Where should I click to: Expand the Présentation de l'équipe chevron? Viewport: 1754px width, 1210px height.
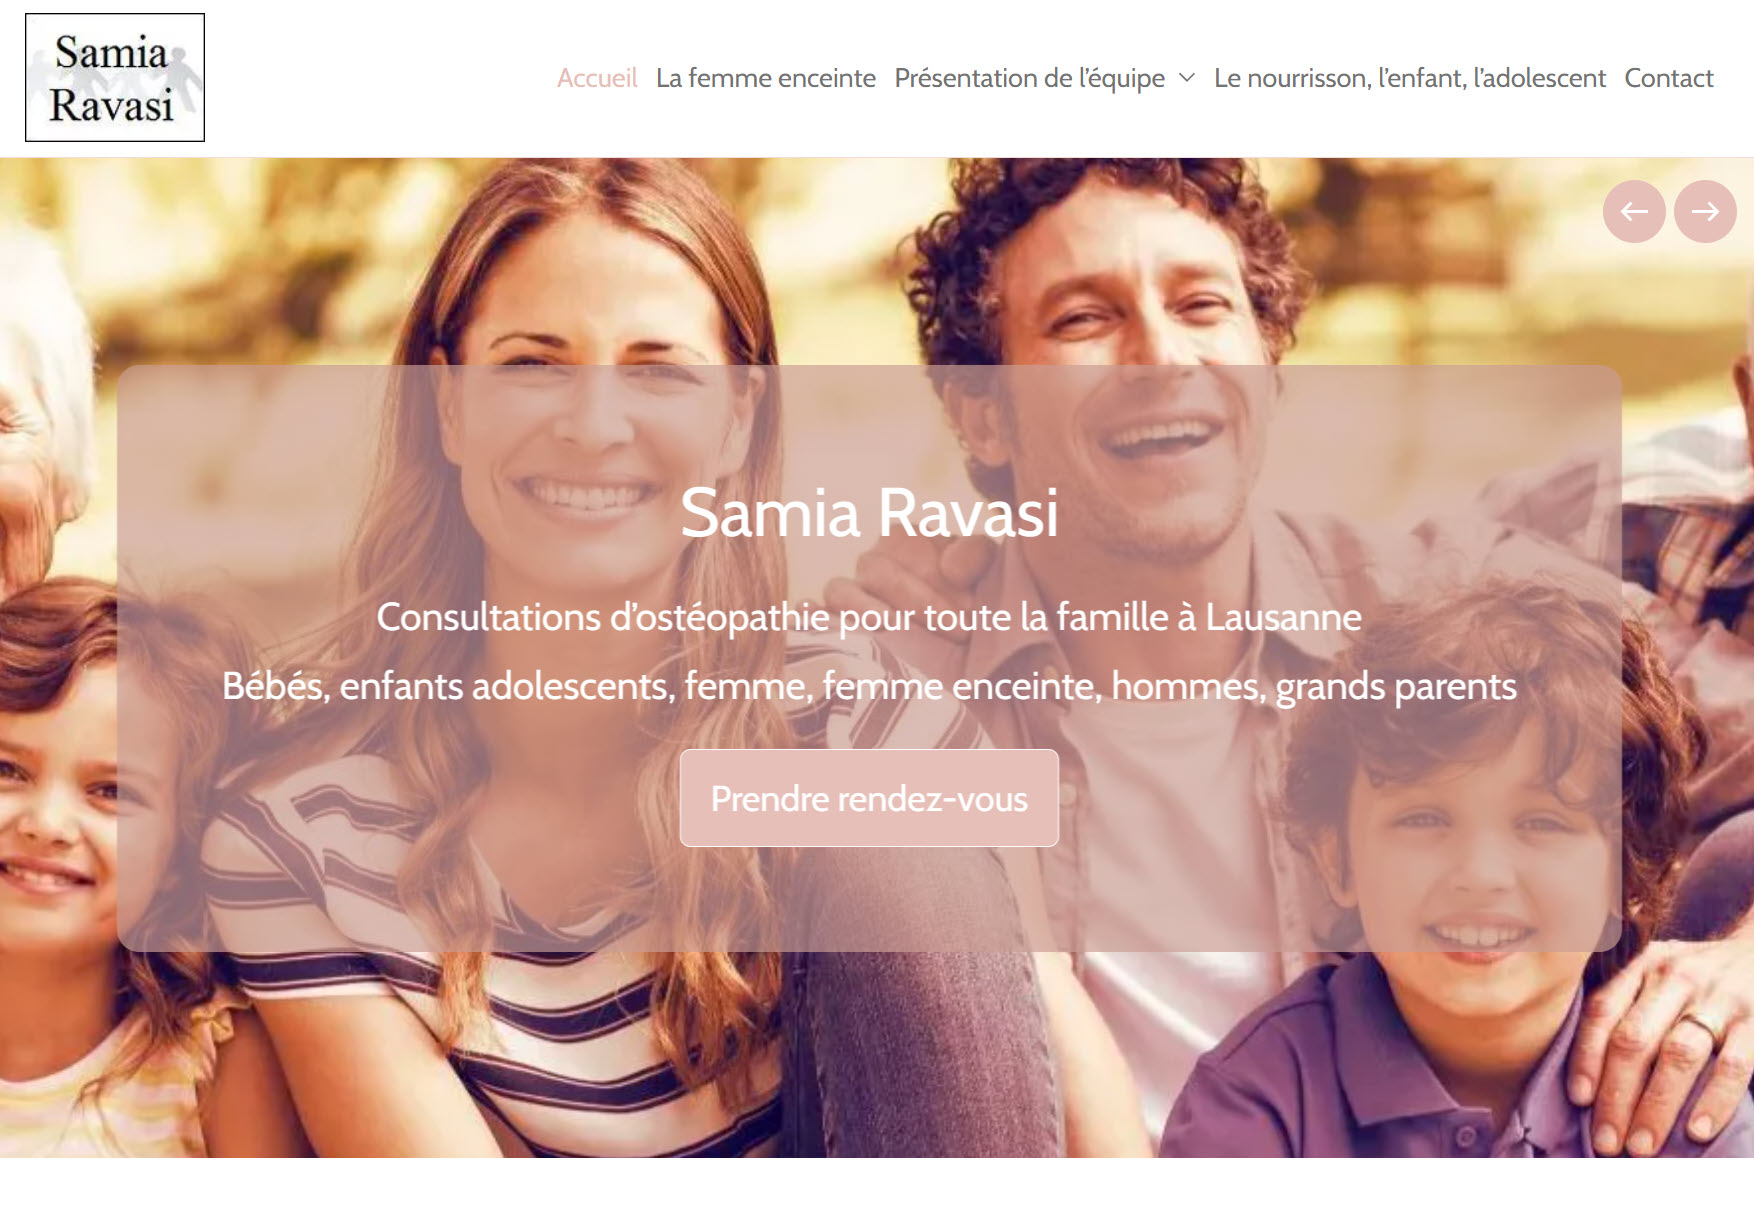click(x=1187, y=78)
